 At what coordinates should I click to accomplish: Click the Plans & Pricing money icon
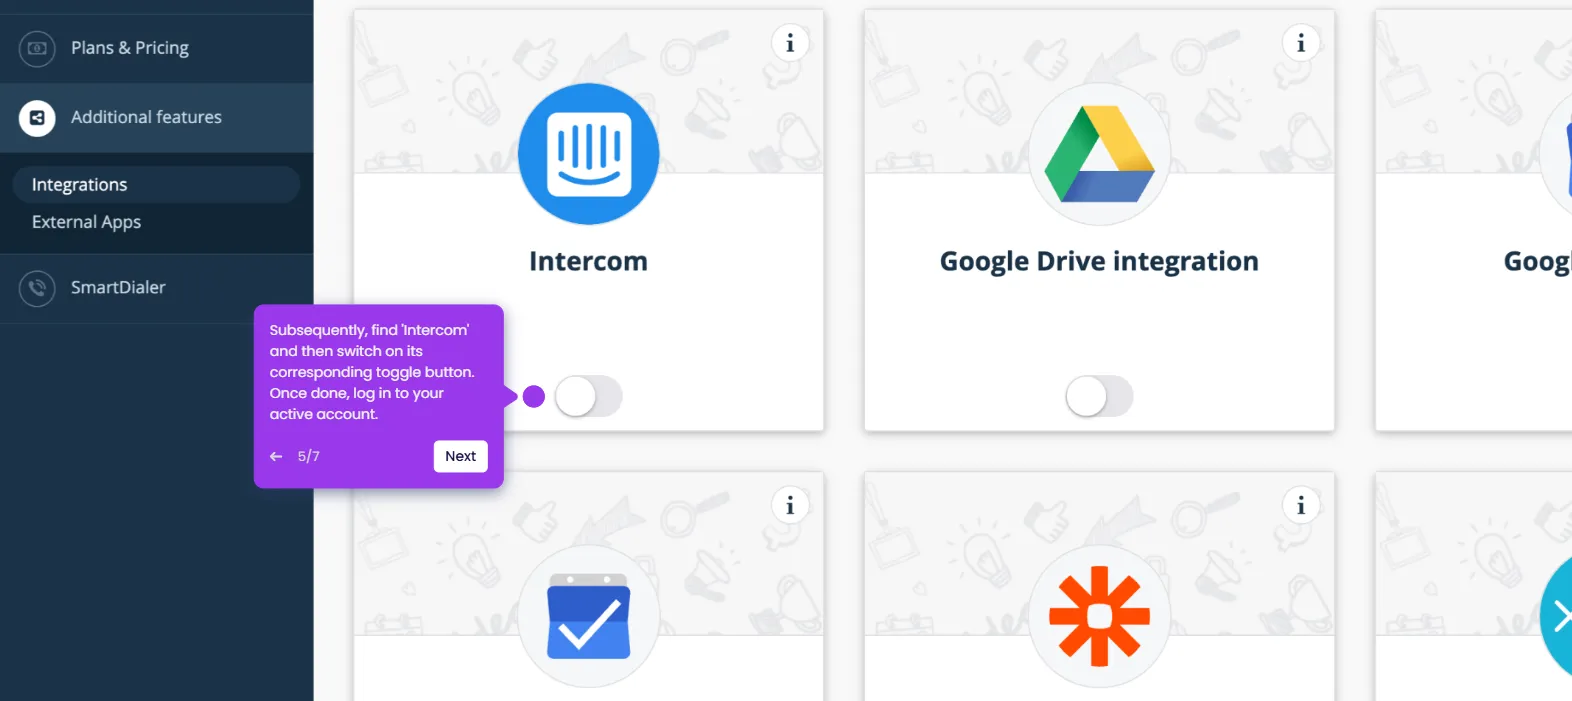tap(37, 48)
